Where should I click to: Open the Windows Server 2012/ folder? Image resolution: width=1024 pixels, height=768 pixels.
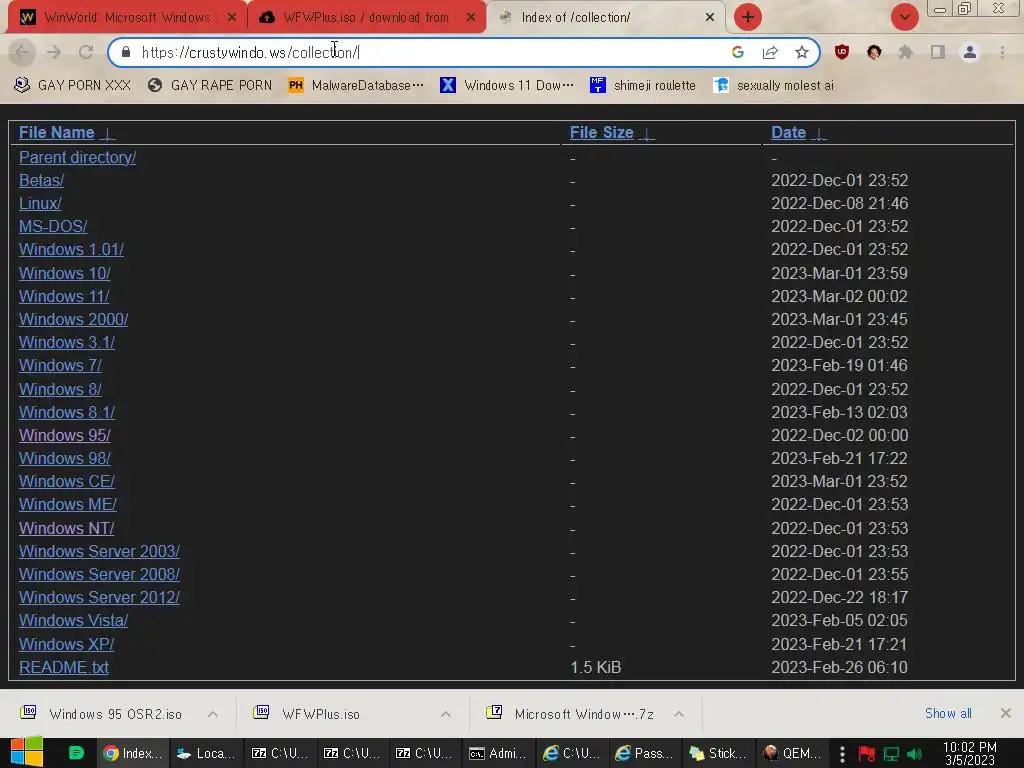[99, 598]
